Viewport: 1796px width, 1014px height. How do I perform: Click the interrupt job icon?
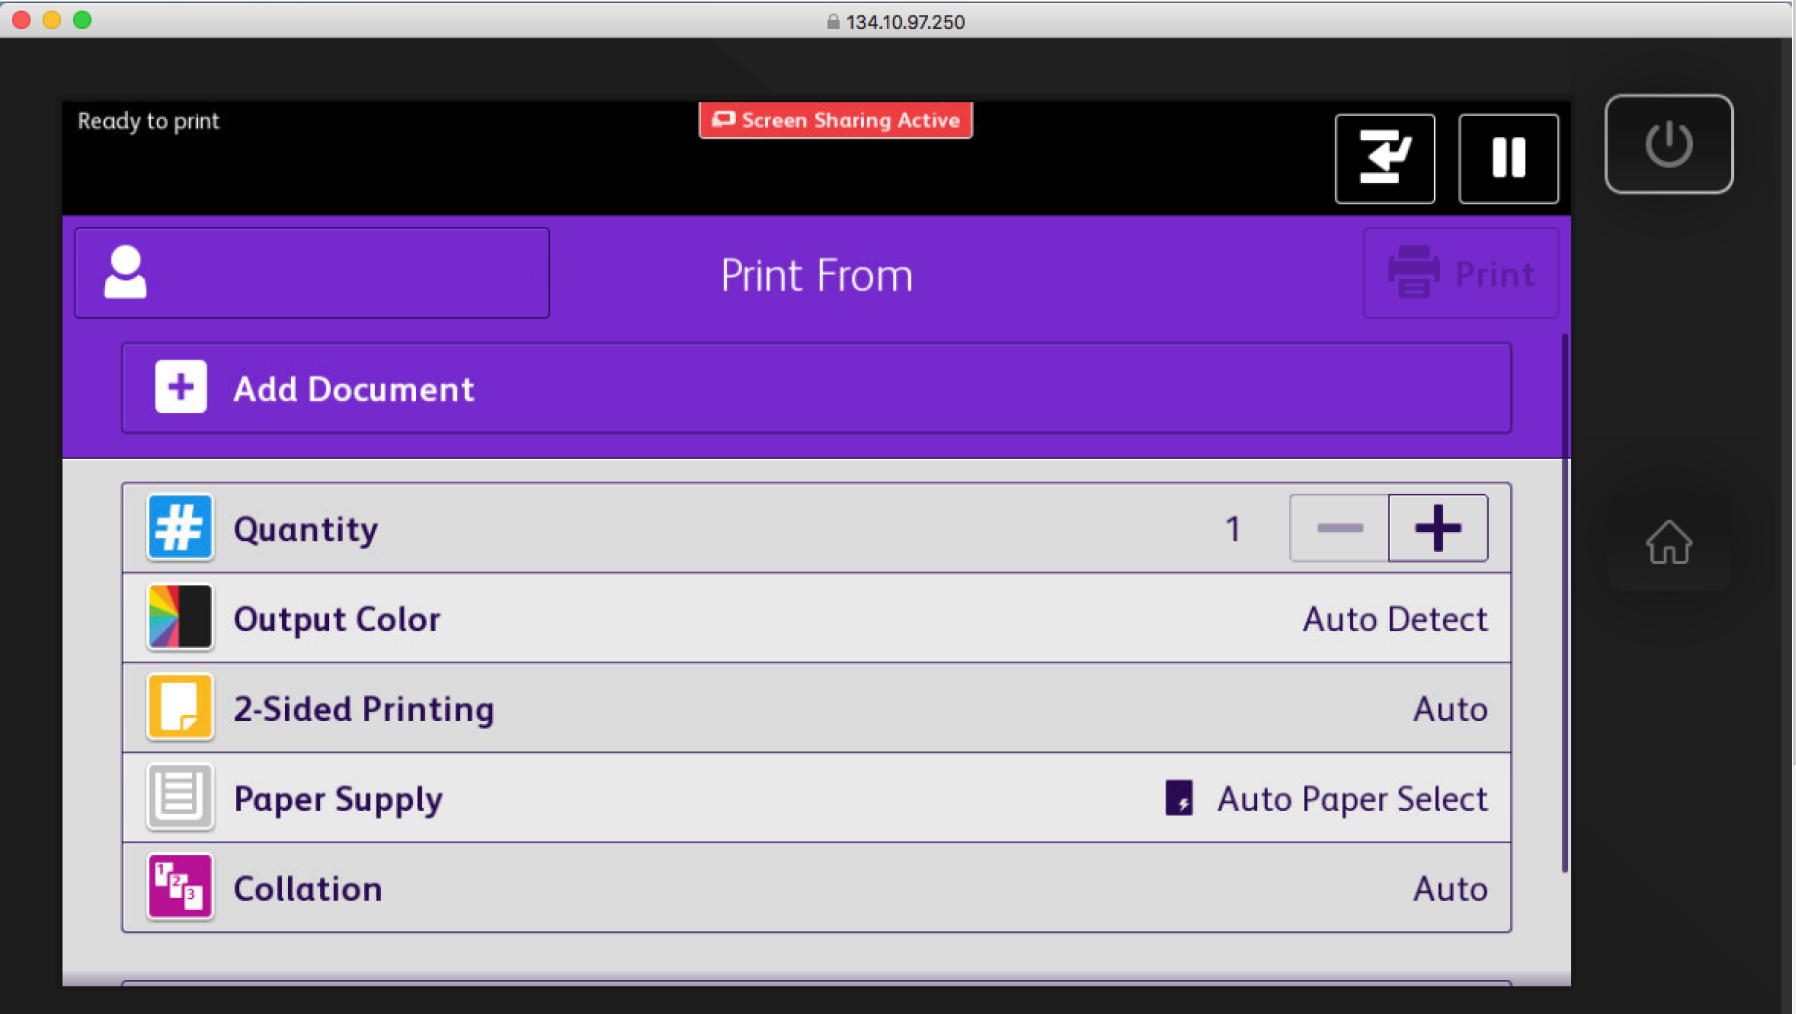click(x=1385, y=158)
